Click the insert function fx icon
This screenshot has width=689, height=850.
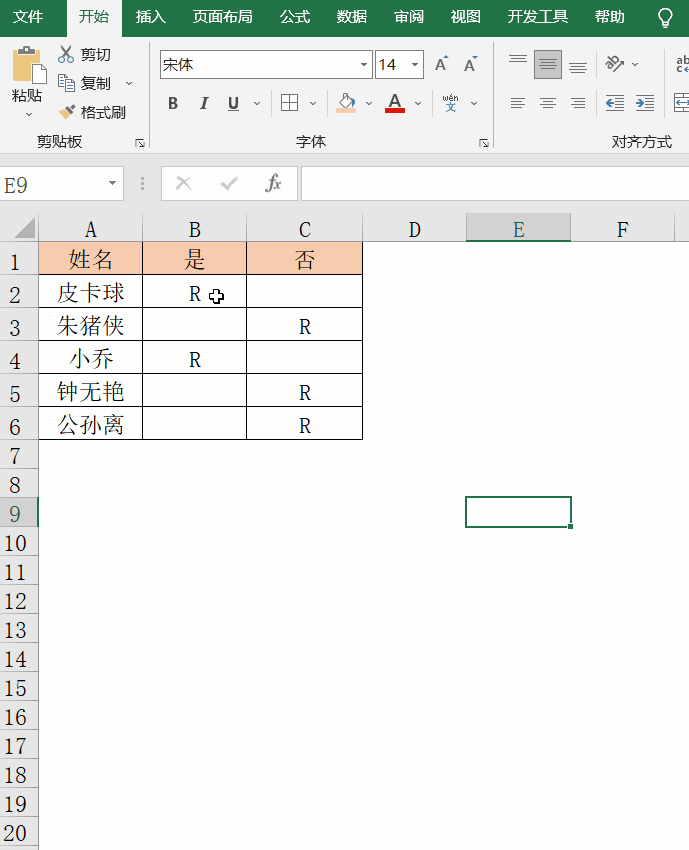pyautogui.click(x=273, y=183)
